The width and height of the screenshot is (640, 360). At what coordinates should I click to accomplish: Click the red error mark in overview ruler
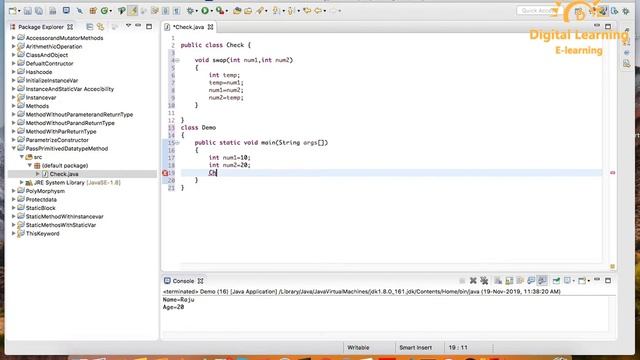(x=612, y=173)
